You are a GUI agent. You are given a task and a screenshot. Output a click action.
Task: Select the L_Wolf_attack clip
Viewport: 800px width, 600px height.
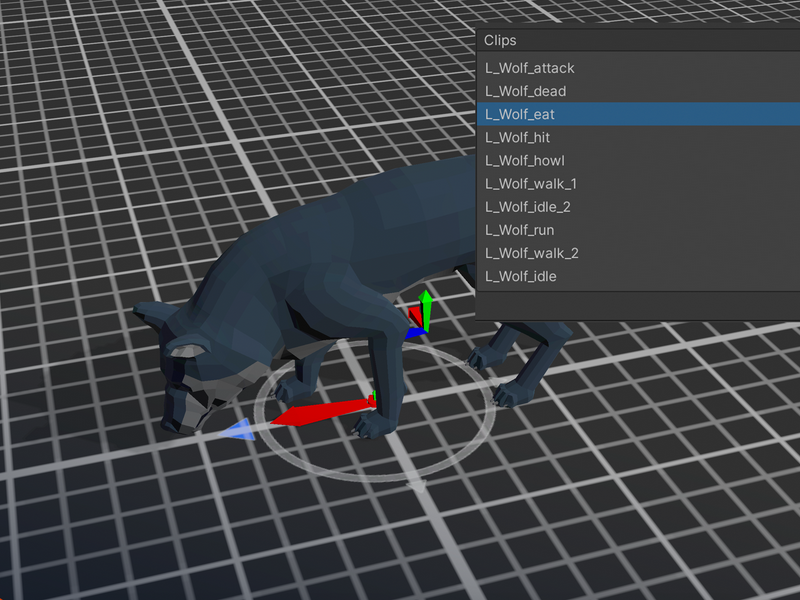tap(638, 68)
